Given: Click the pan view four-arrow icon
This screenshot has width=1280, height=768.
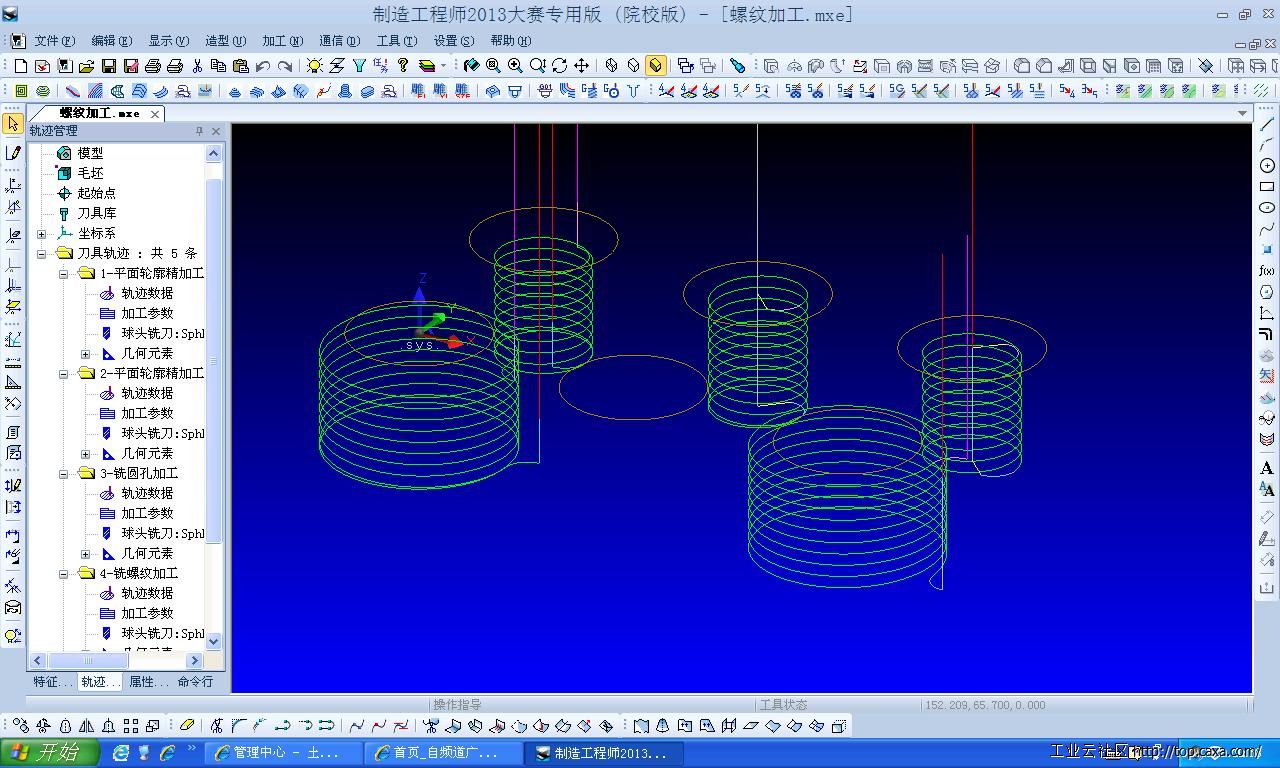Looking at the screenshot, I should 581,66.
